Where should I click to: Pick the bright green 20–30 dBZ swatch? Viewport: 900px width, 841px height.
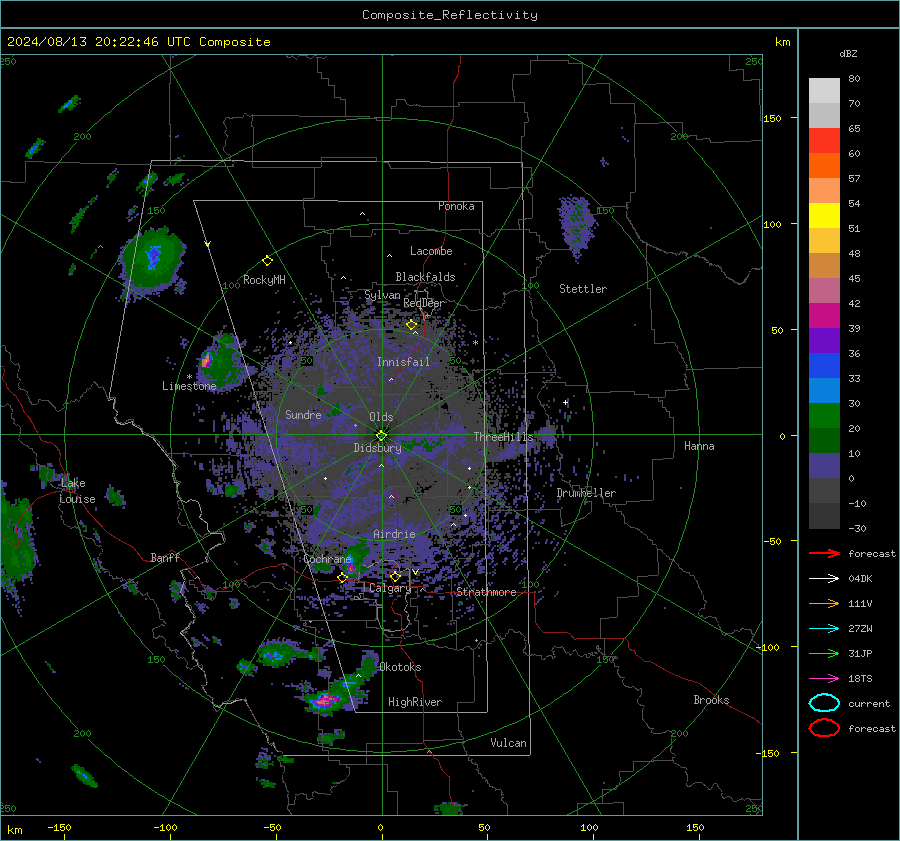click(824, 415)
